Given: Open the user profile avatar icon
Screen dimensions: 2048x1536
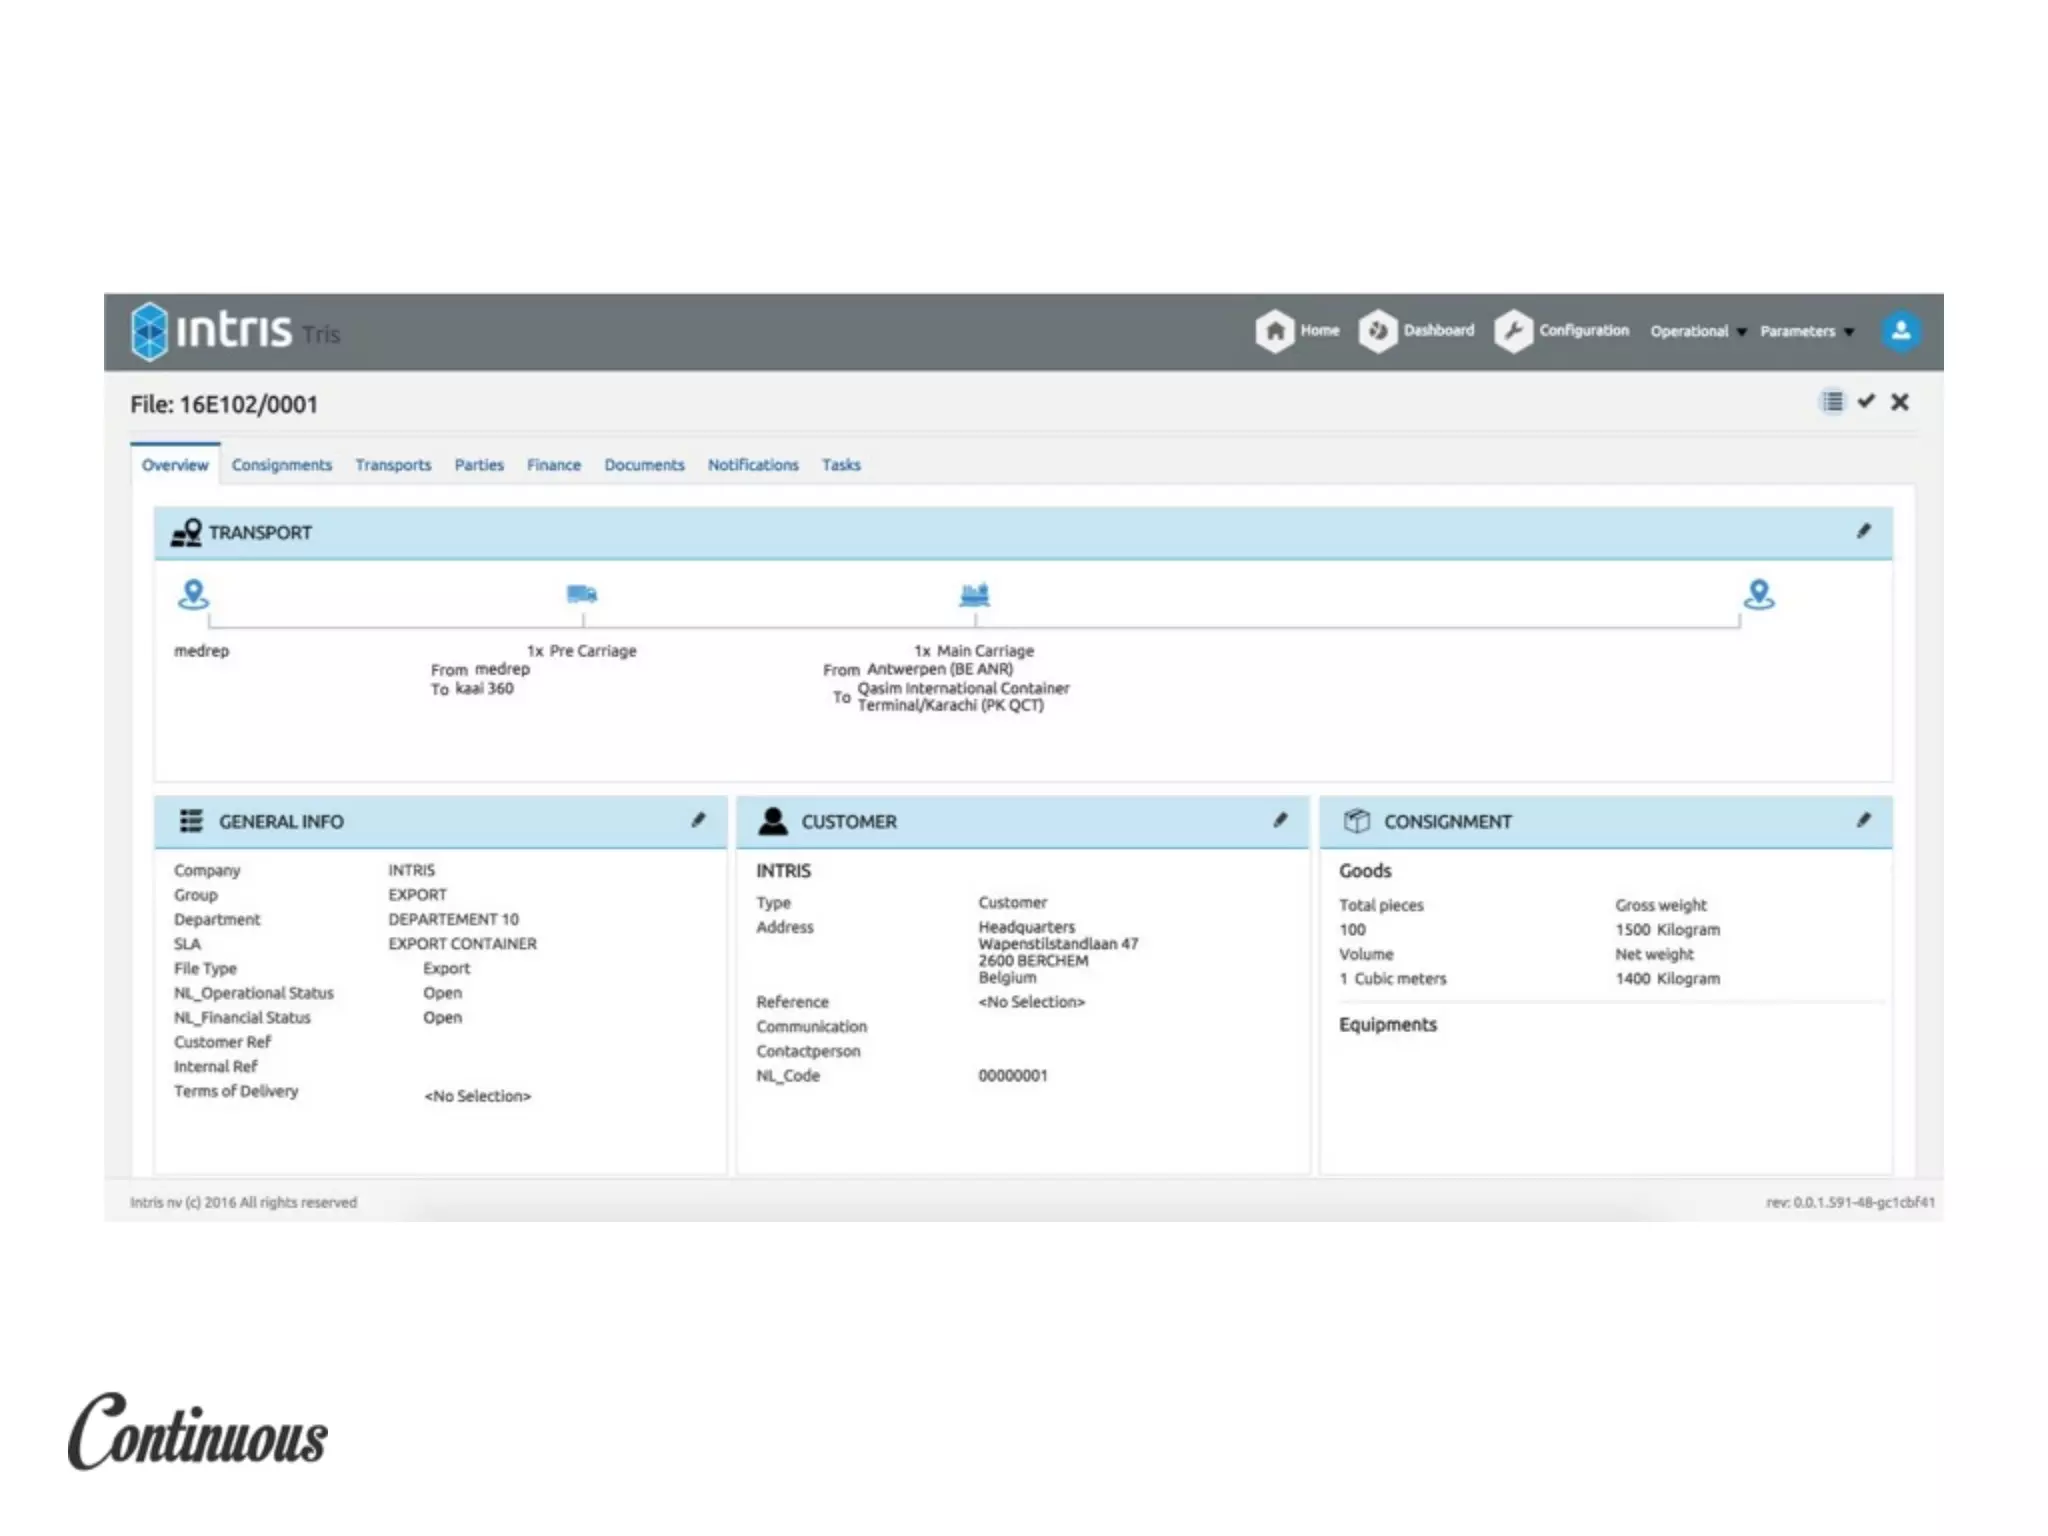Looking at the screenshot, I should point(1900,331).
